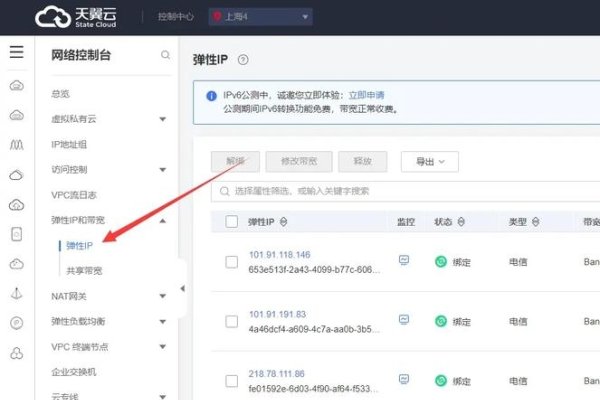Click the green bound status icon for 101.91.191.83
This screenshot has height=400, width=600.
click(x=441, y=321)
